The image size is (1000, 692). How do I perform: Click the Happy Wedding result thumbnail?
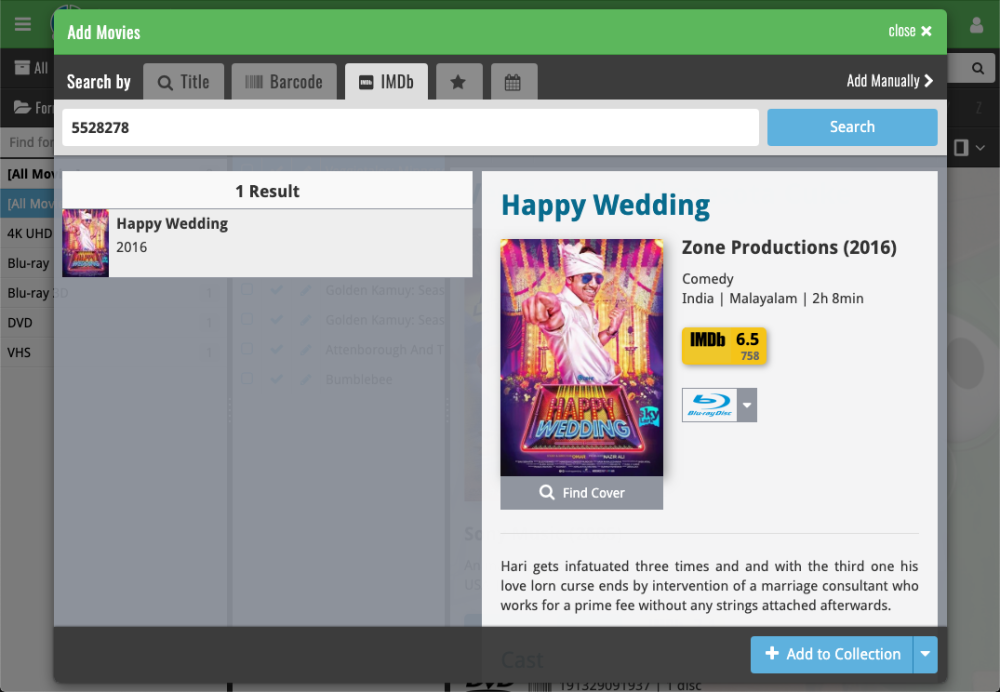pos(85,243)
